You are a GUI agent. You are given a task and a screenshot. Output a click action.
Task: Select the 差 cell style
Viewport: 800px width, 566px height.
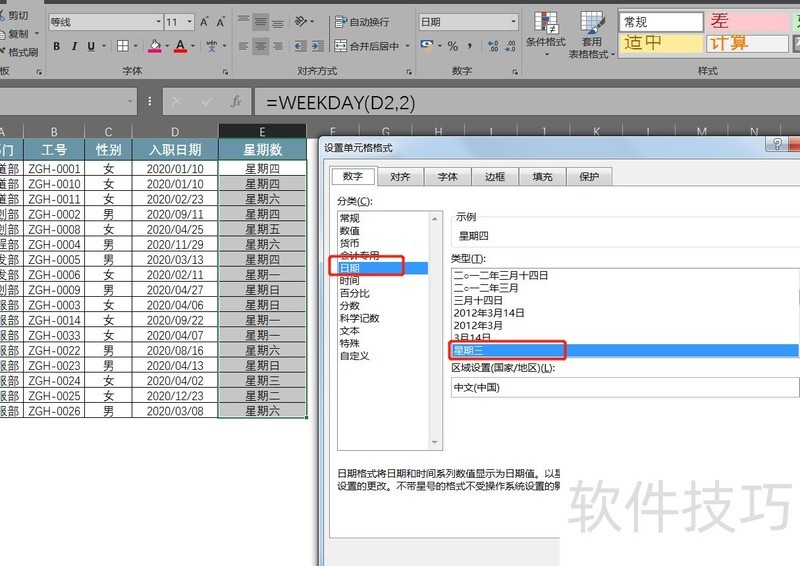pos(747,22)
